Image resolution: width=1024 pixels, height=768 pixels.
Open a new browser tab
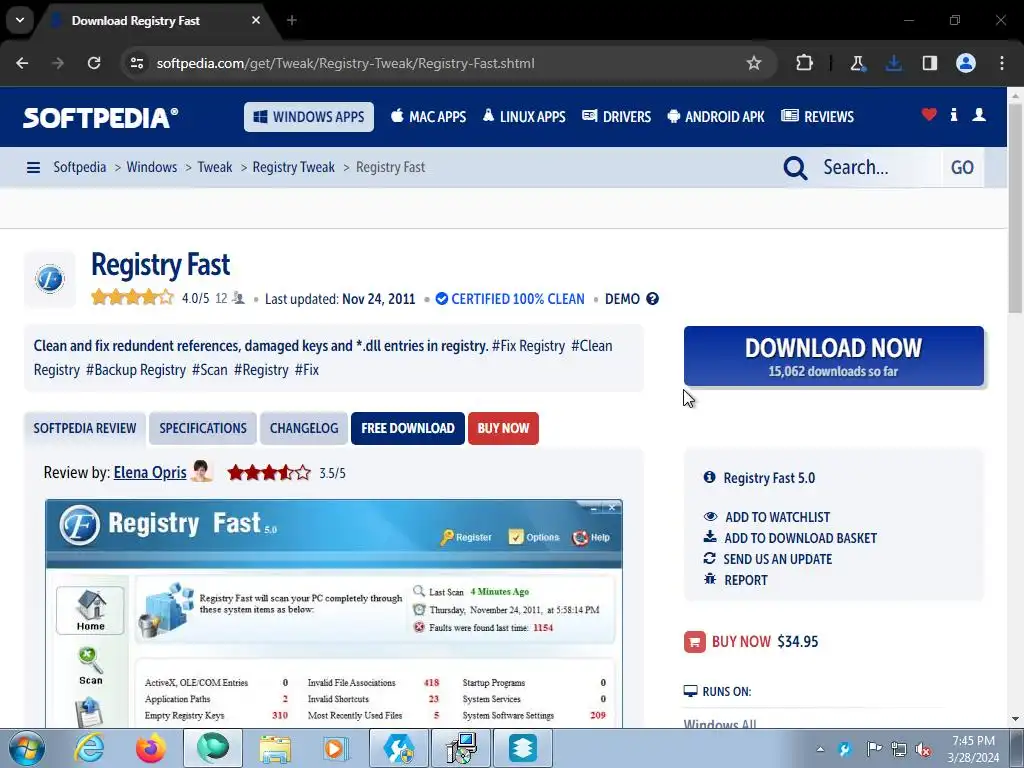click(x=292, y=20)
